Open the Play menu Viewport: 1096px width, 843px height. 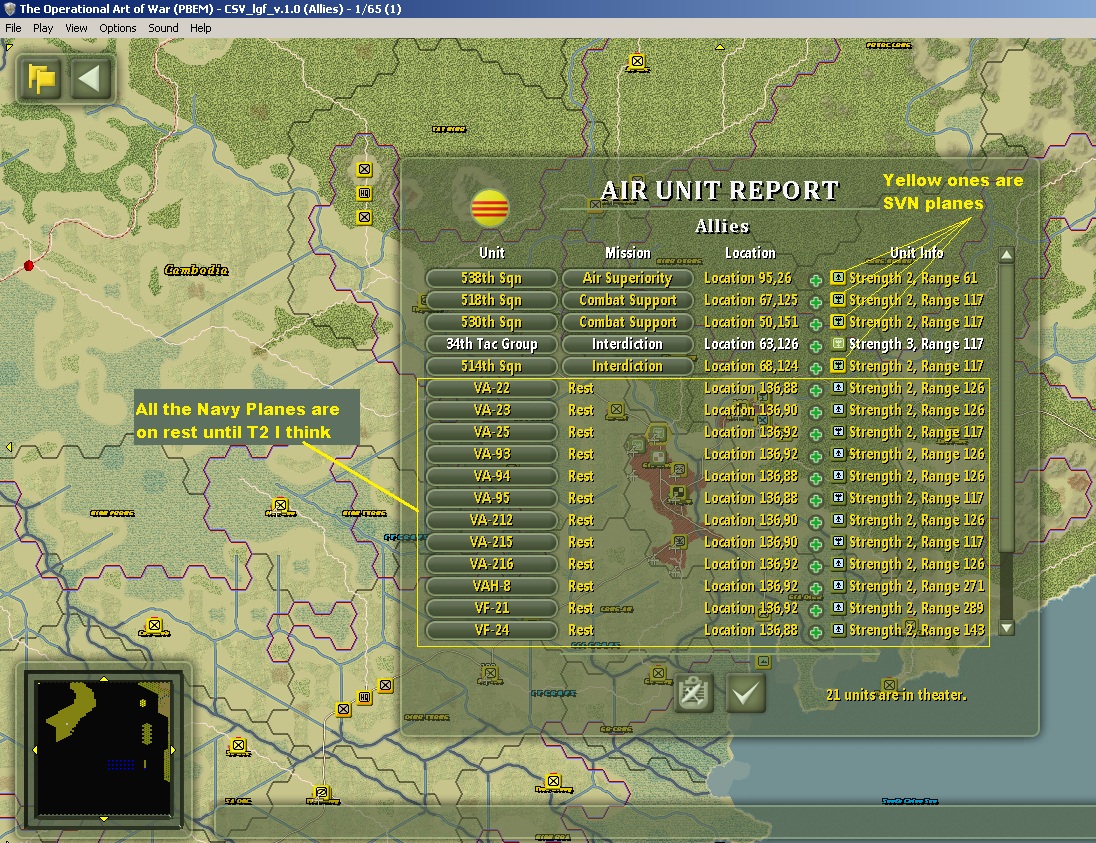tap(43, 28)
